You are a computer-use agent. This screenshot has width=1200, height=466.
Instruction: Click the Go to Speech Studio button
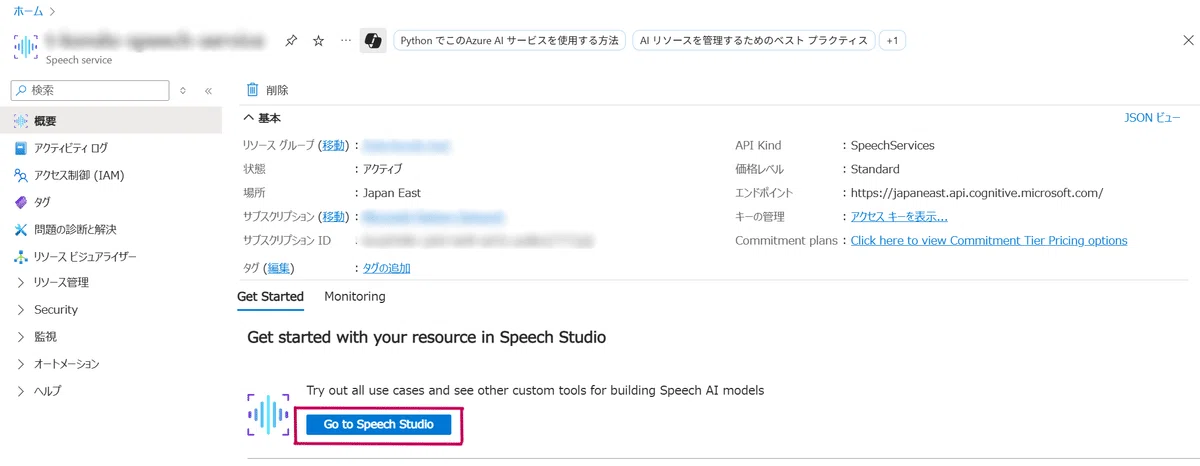[379, 425]
